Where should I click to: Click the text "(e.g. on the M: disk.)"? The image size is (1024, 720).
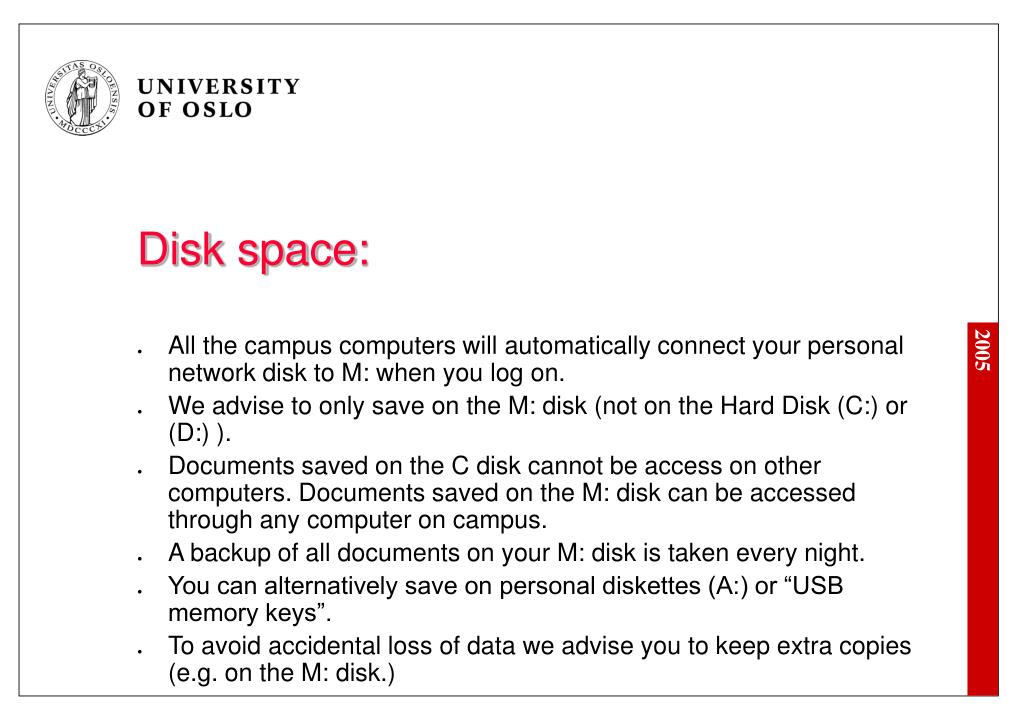coord(281,673)
